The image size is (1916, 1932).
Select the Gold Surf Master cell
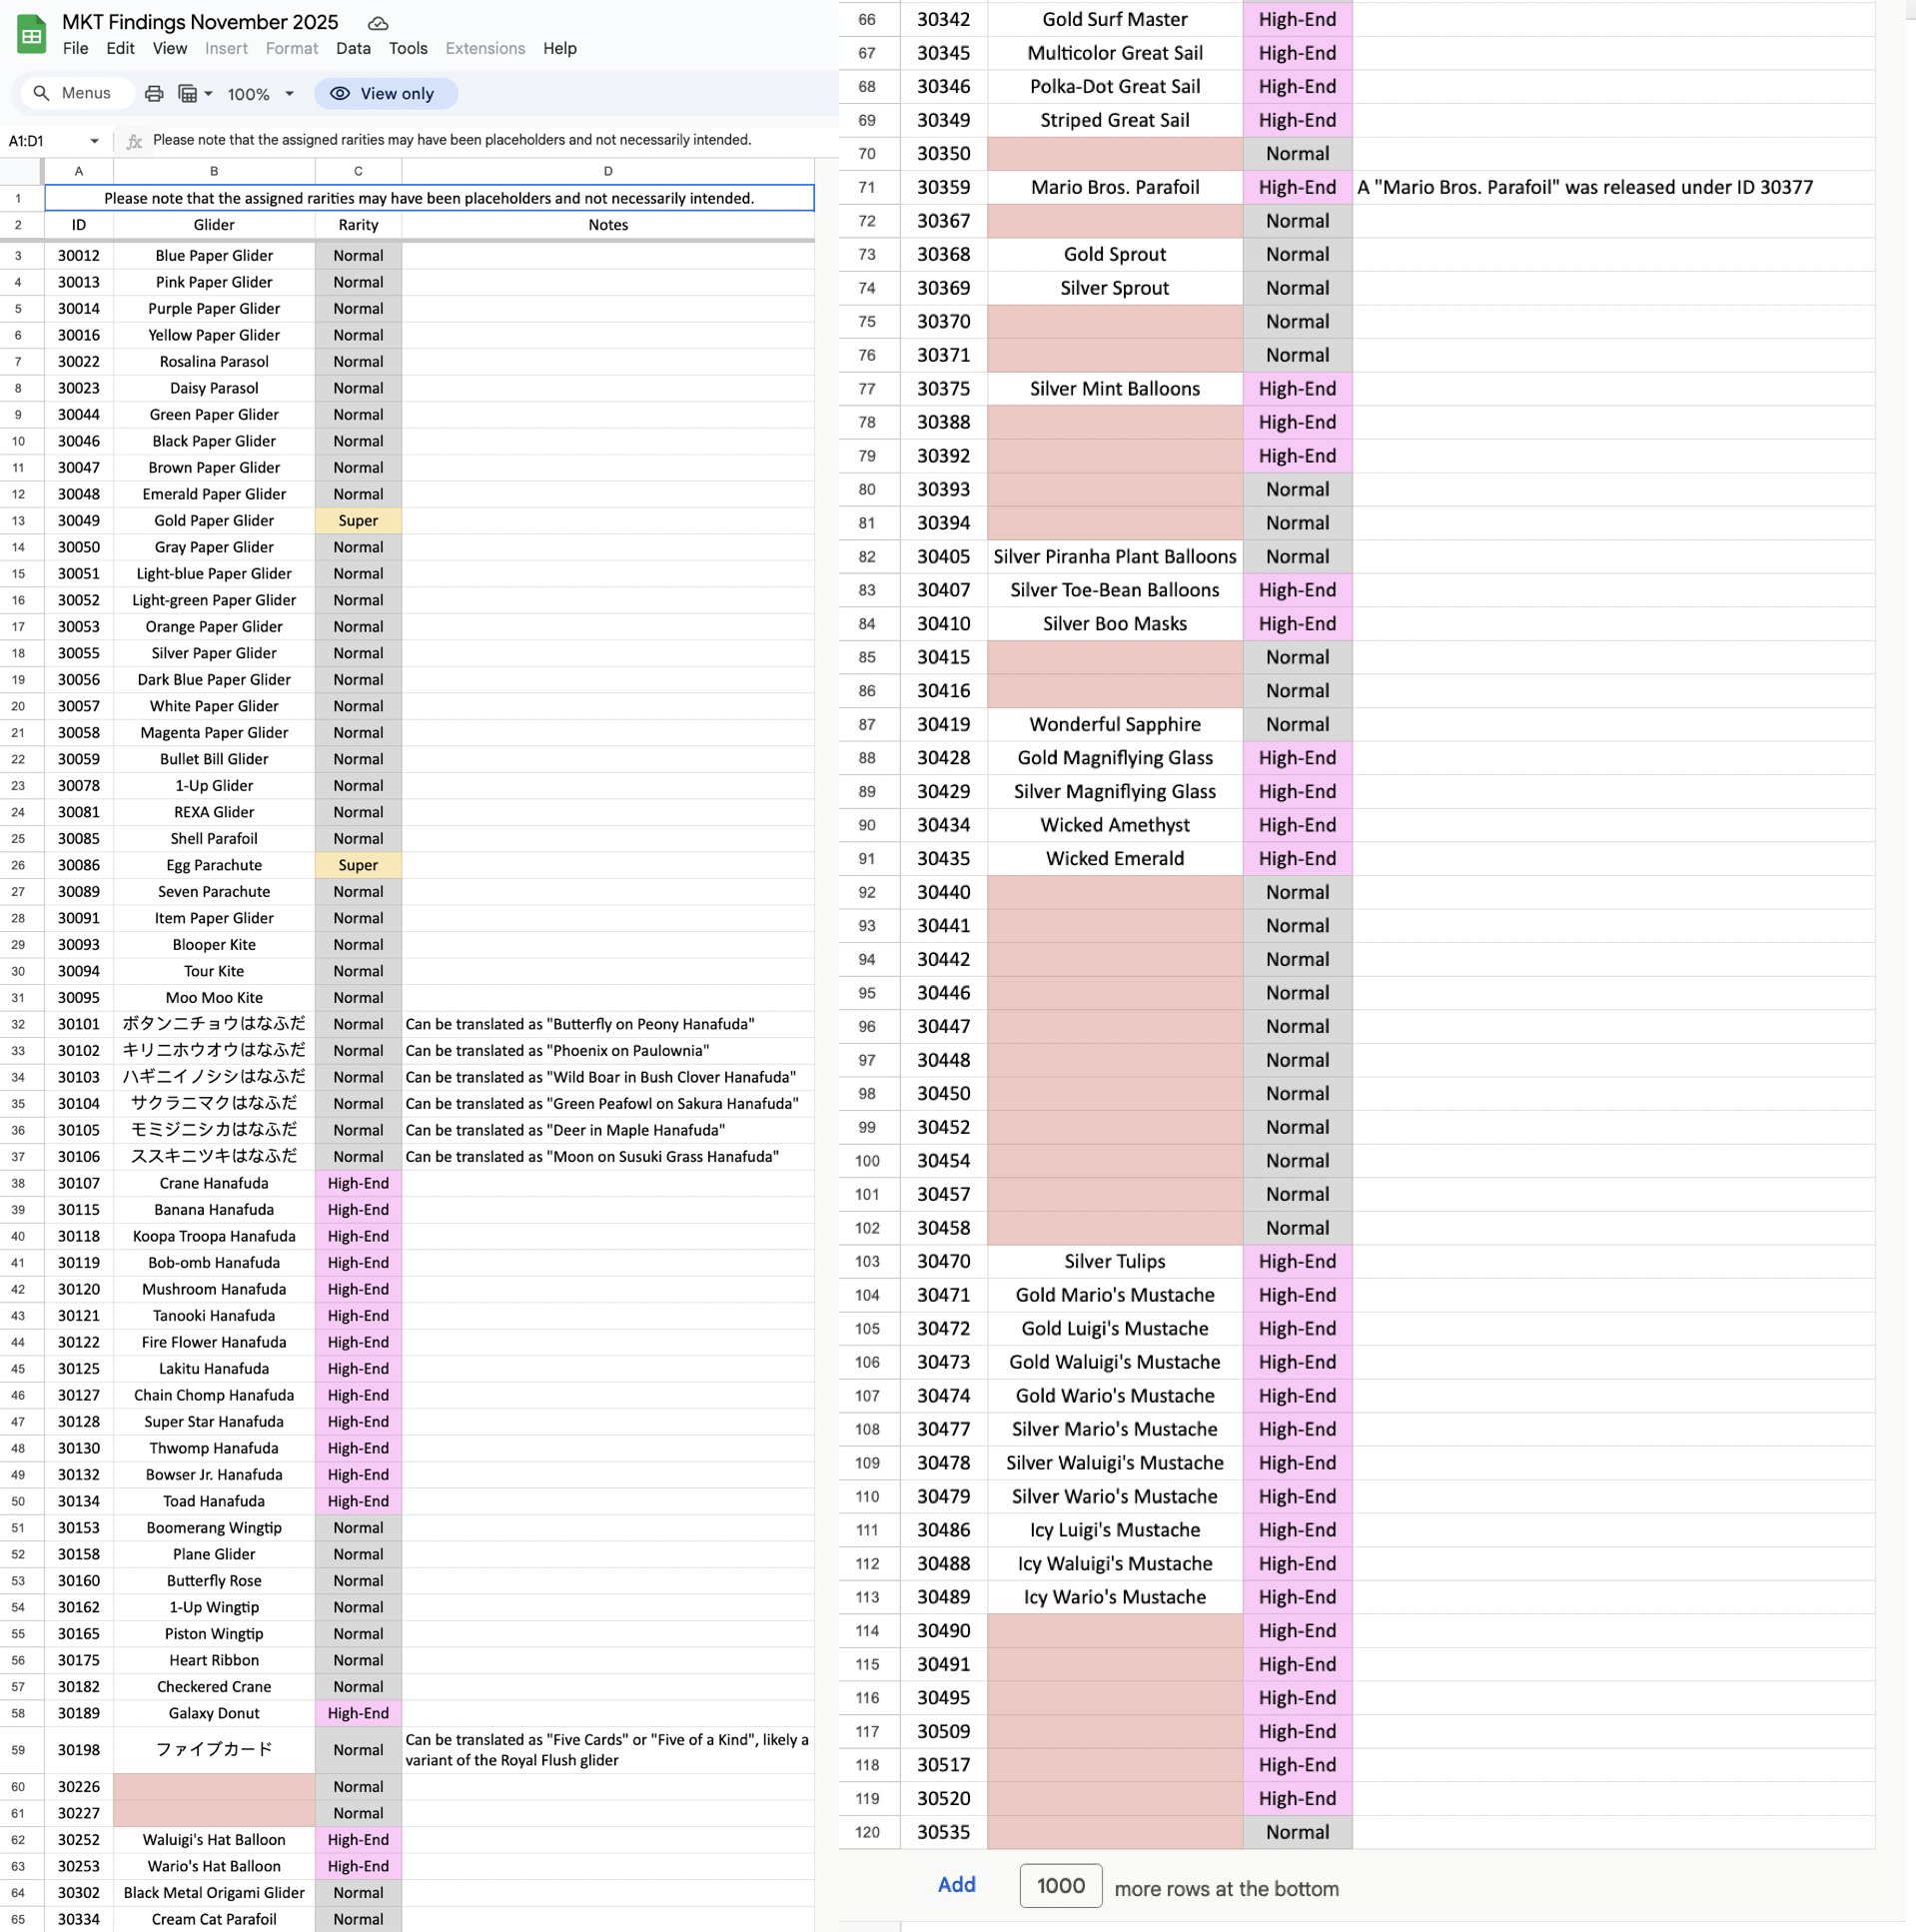point(1115,19)
